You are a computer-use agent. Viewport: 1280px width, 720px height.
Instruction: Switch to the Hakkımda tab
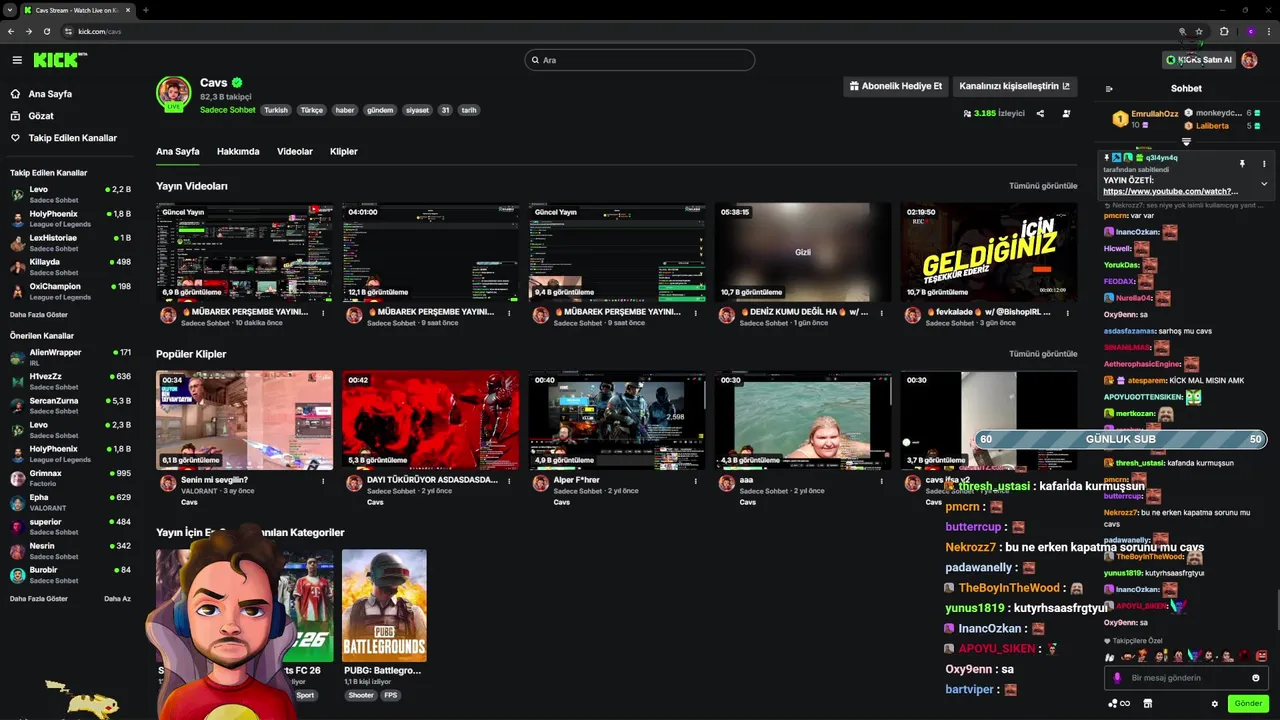[238, 152]
